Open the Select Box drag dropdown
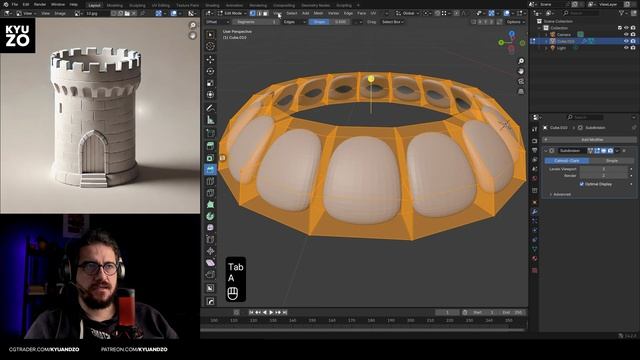Screen dimensions: 640x360 coord(393,22)
